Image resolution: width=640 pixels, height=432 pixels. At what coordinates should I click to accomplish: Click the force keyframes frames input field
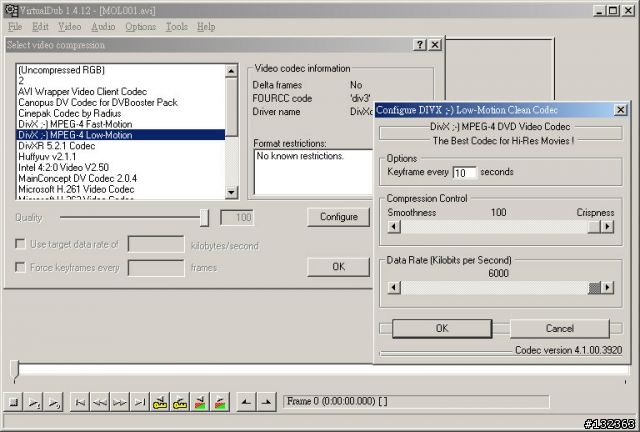coord(156,268)
